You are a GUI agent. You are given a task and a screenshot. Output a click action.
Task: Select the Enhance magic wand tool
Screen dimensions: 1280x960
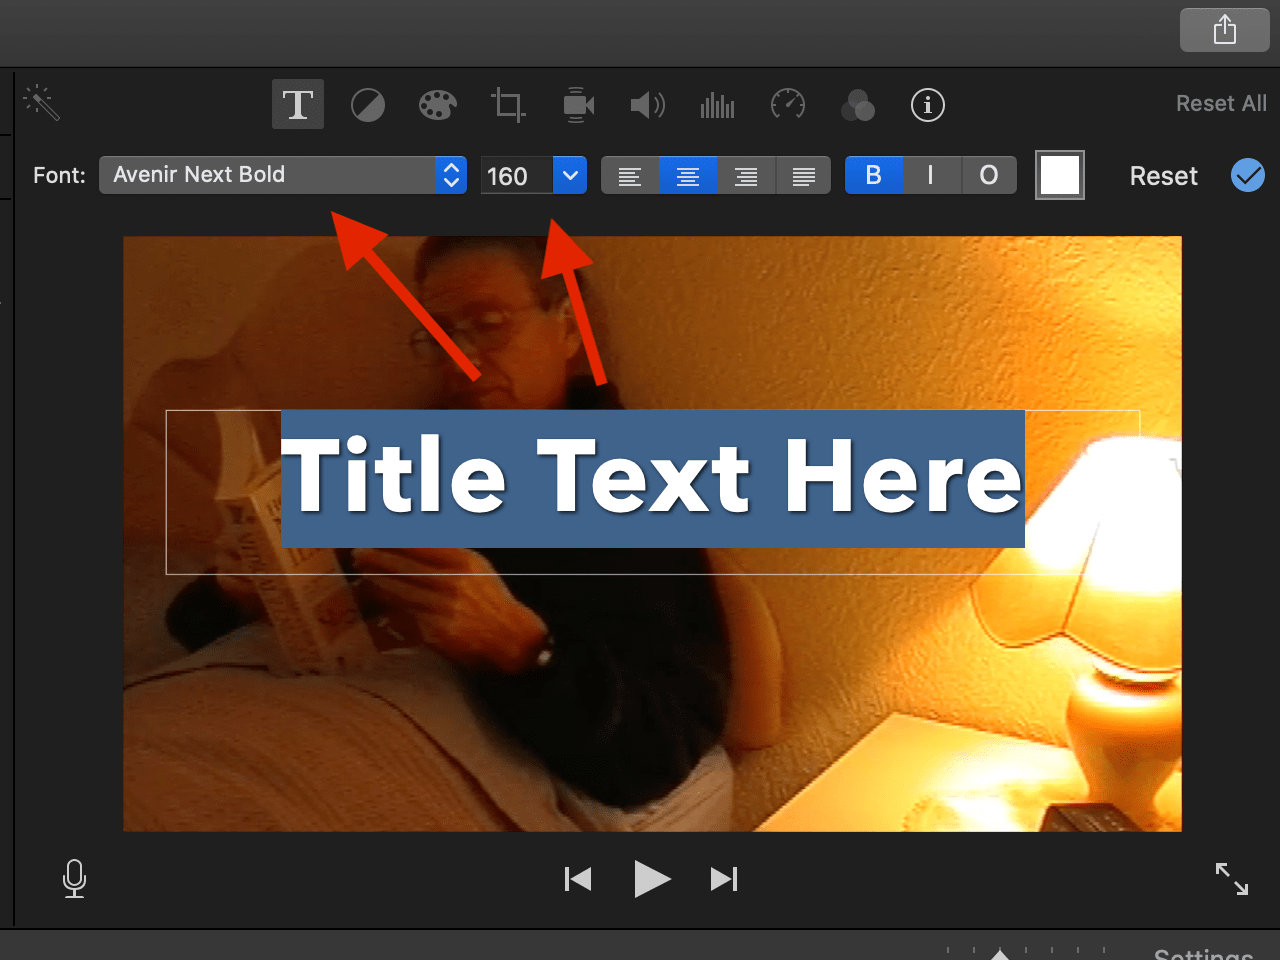pyautogui.click(x=40, y=101)
